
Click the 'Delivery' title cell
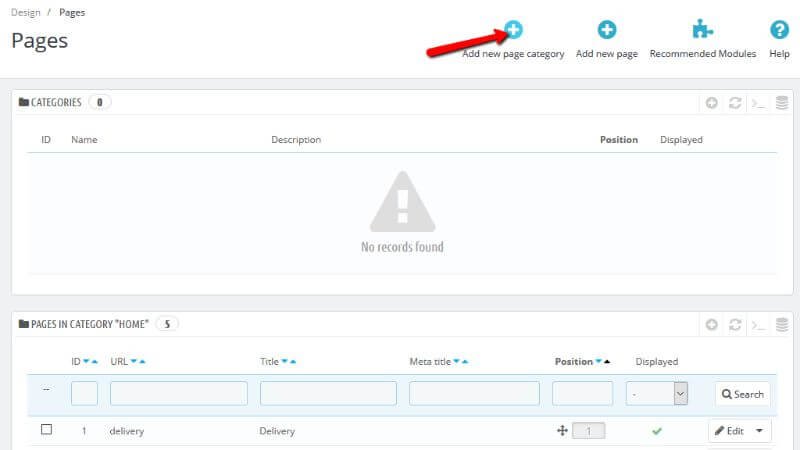277,431
